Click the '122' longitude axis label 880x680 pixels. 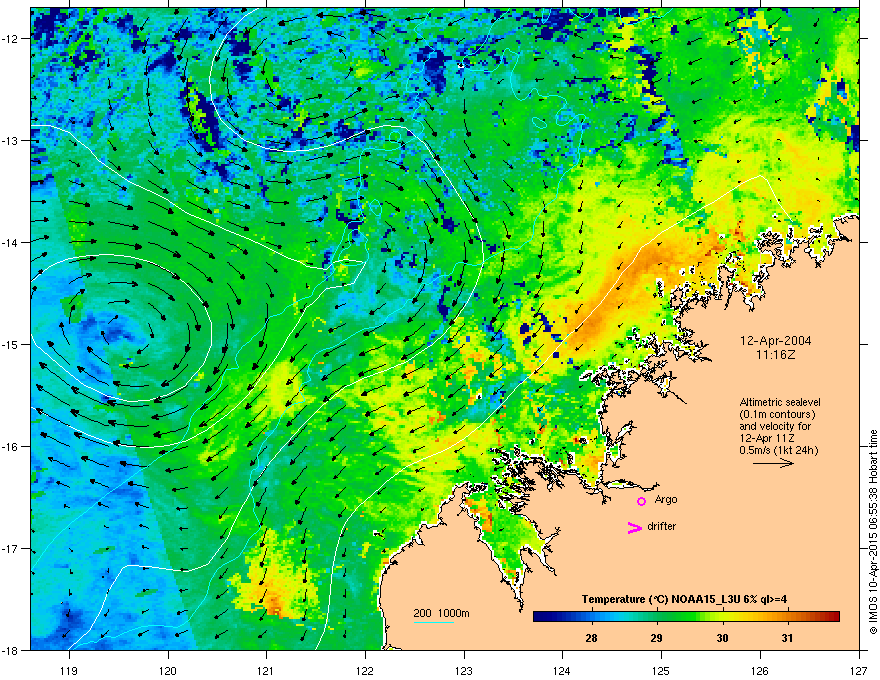tap(365, 670)
